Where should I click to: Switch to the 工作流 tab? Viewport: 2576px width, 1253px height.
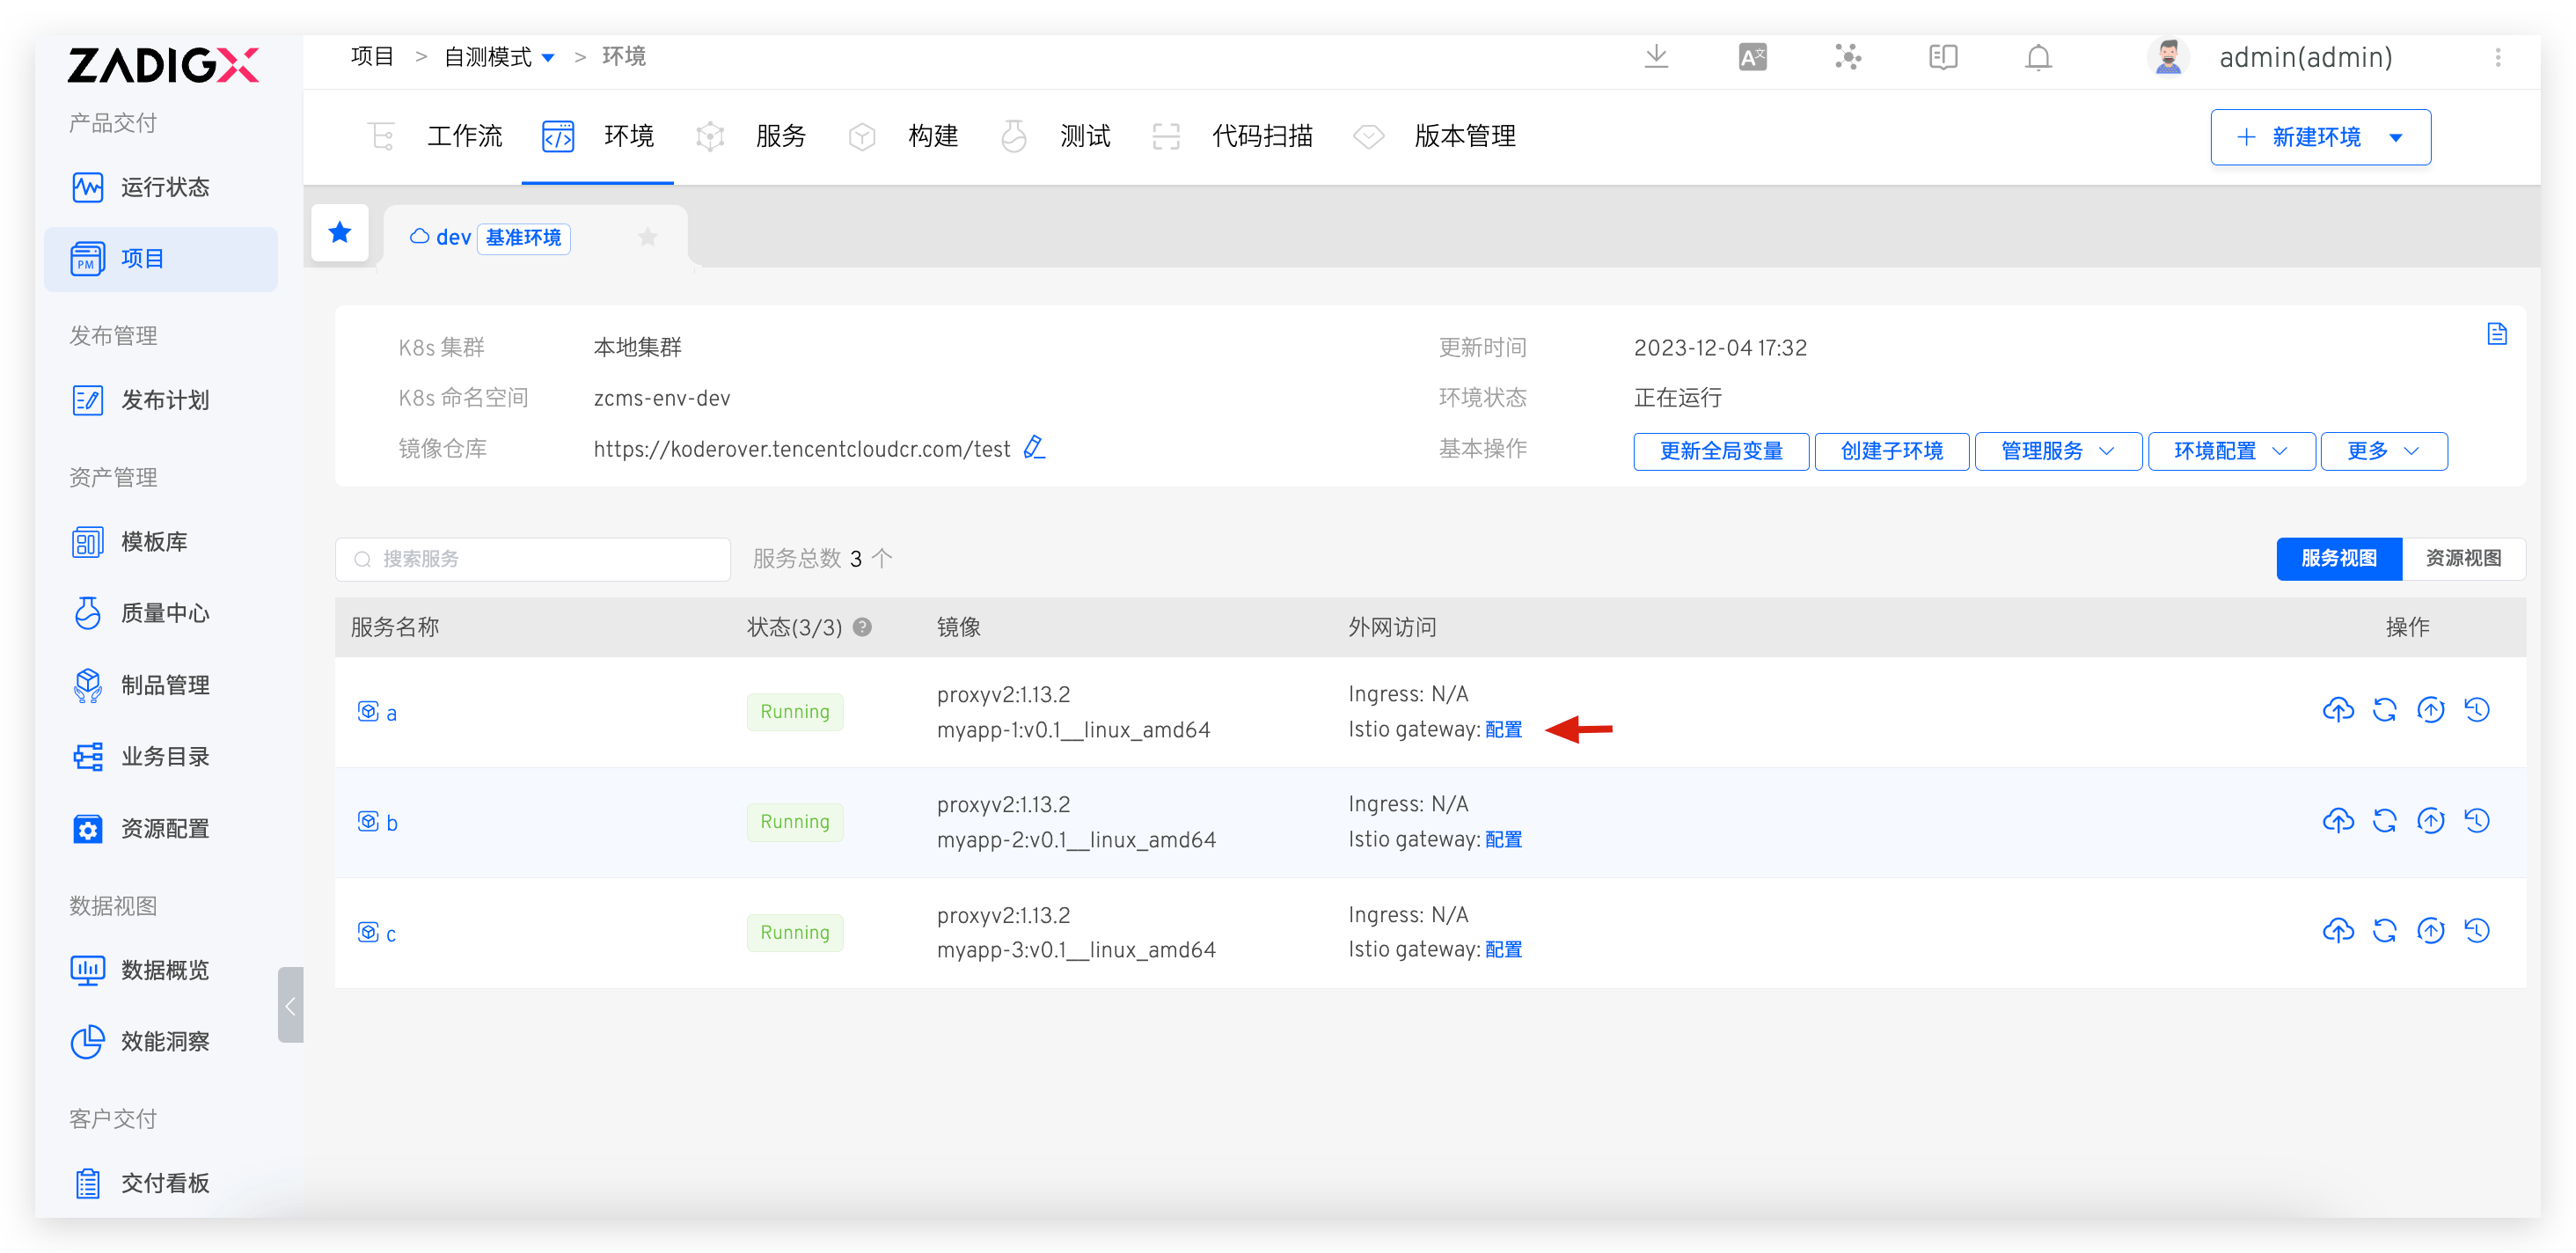(464, 136)
